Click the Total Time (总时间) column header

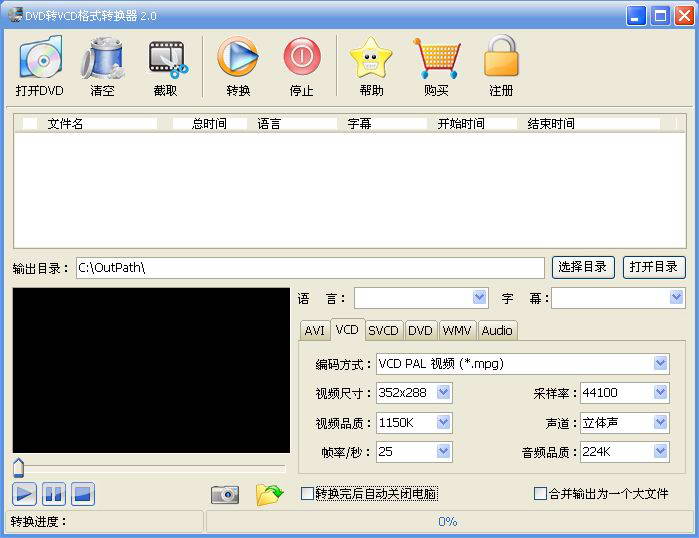(x=209, y=123)
